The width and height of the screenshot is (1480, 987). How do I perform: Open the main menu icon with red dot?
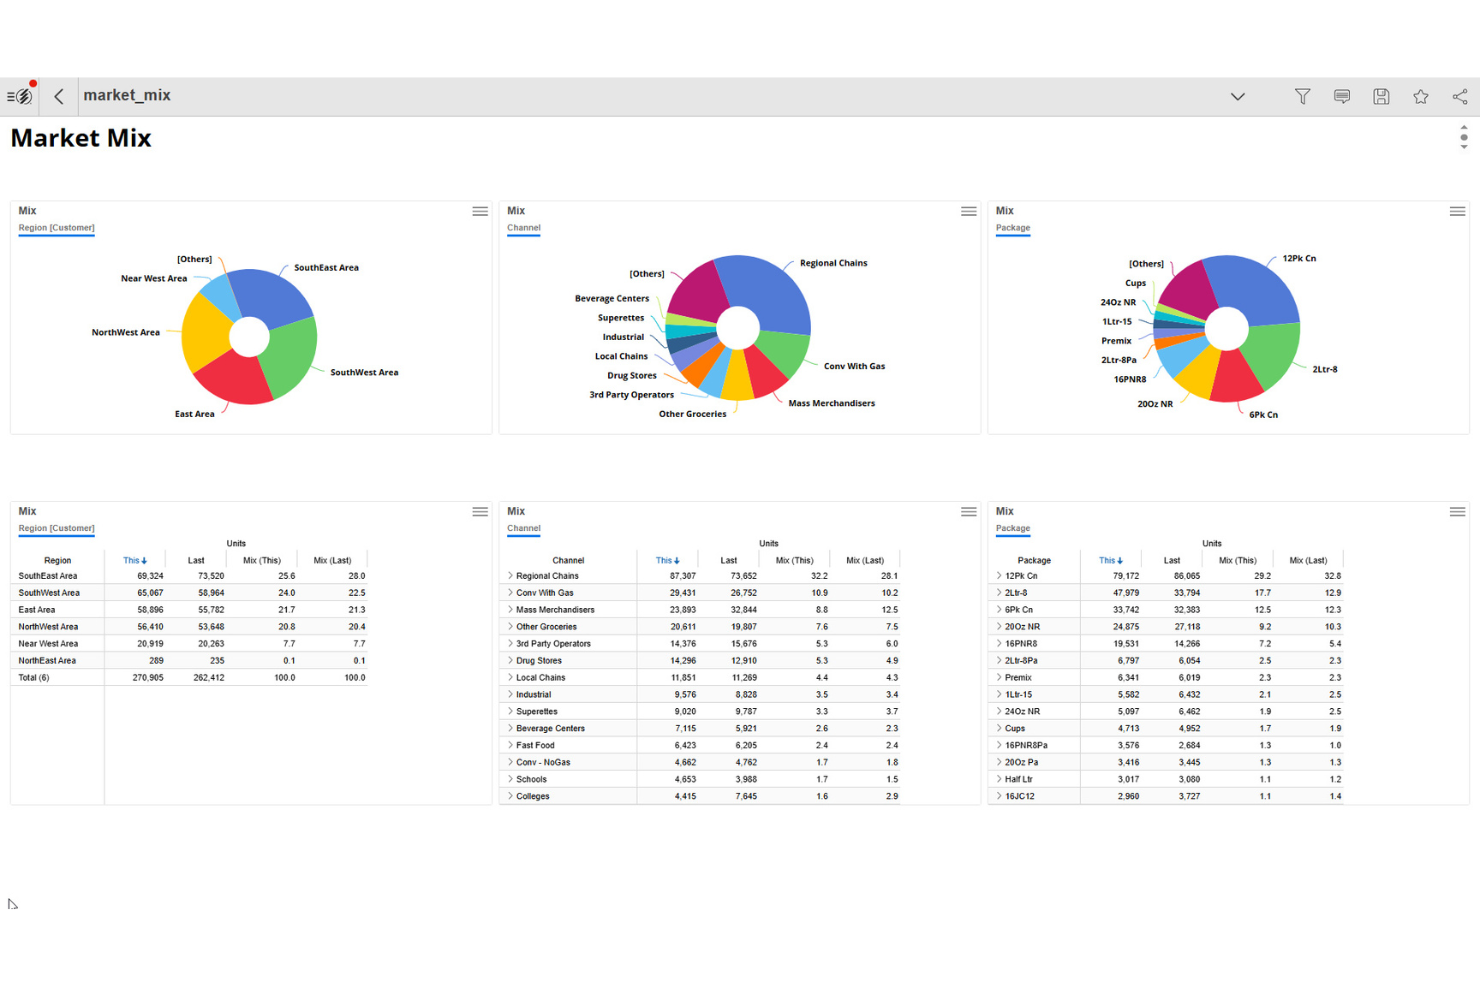pos(20,95)
